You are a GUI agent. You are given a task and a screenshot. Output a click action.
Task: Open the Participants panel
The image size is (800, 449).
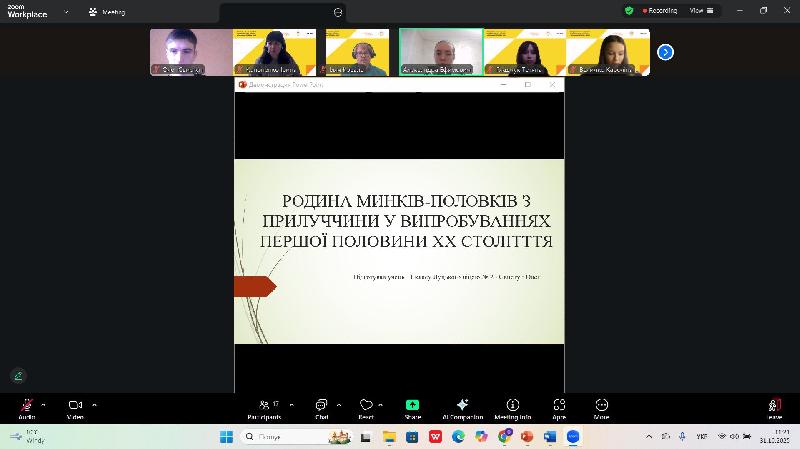(x=264, y=406)
